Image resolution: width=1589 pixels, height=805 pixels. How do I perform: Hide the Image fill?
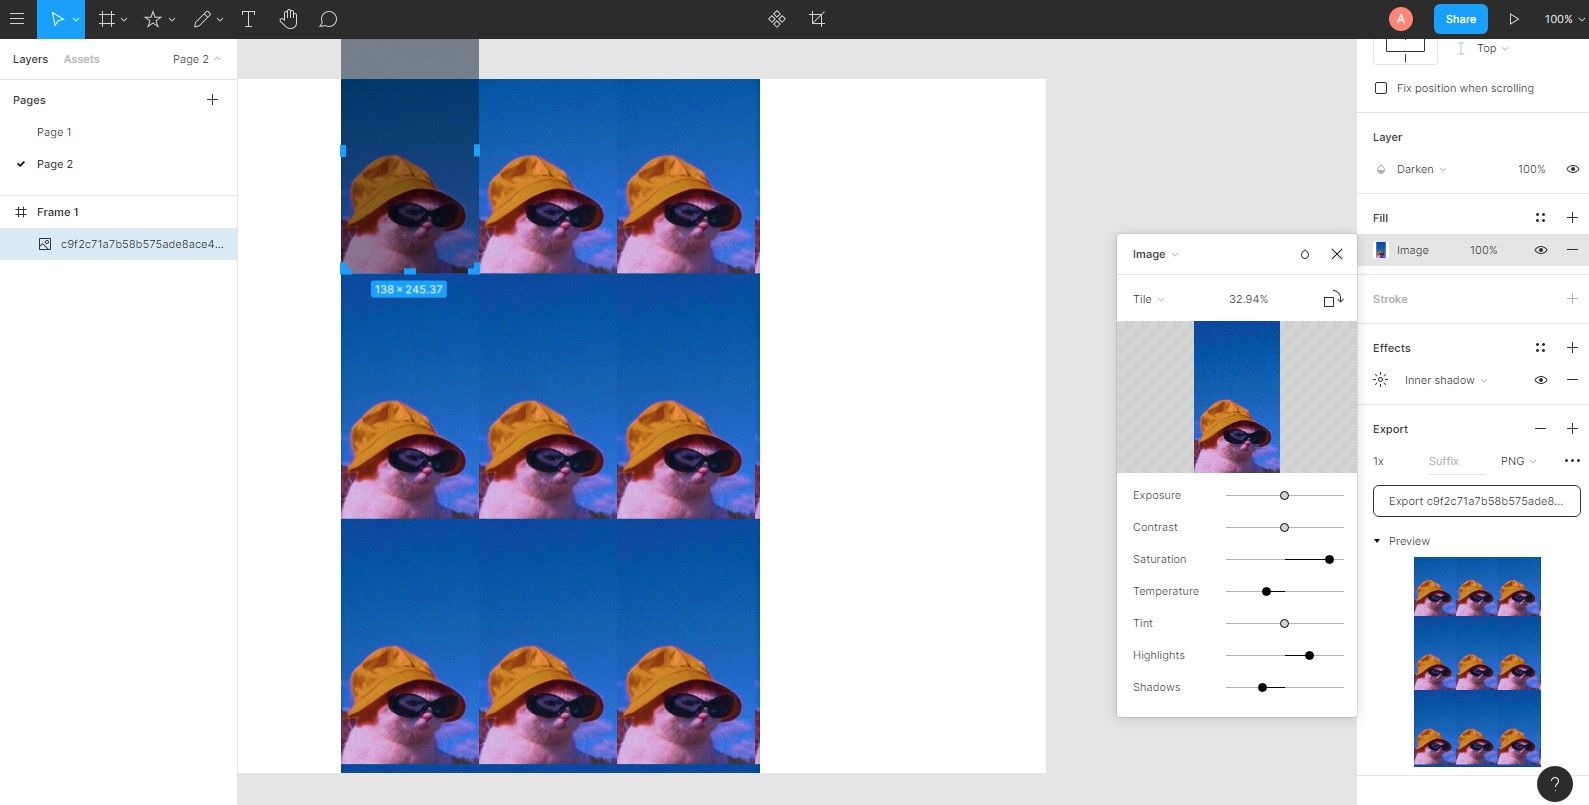1540,250
